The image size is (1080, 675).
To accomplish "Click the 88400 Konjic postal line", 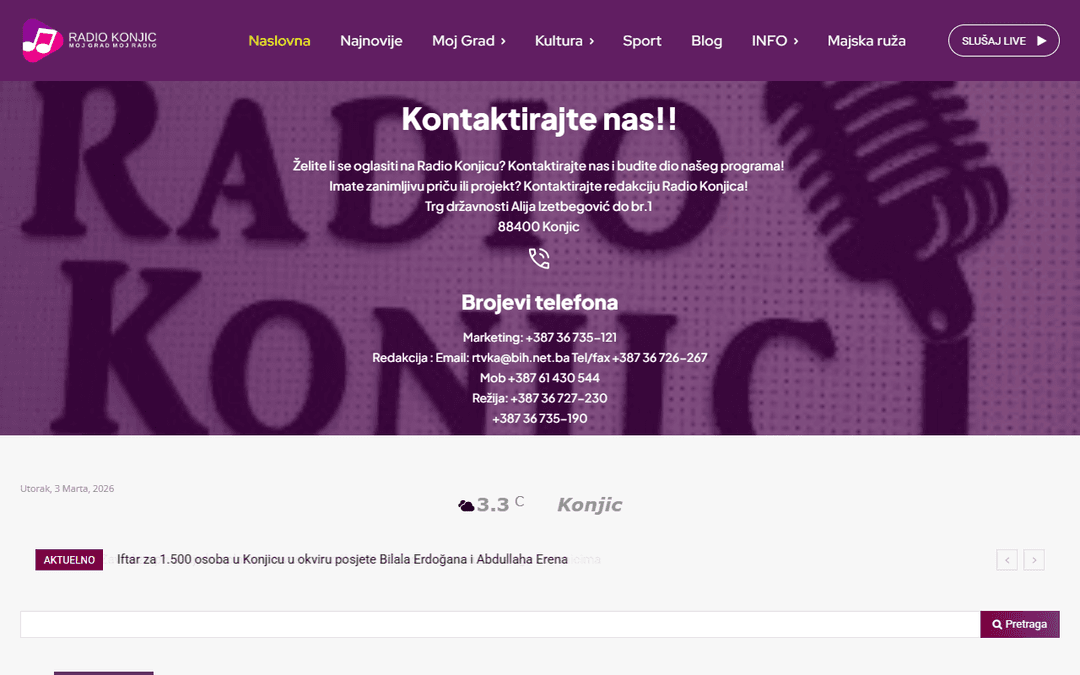I will (539, 227).
